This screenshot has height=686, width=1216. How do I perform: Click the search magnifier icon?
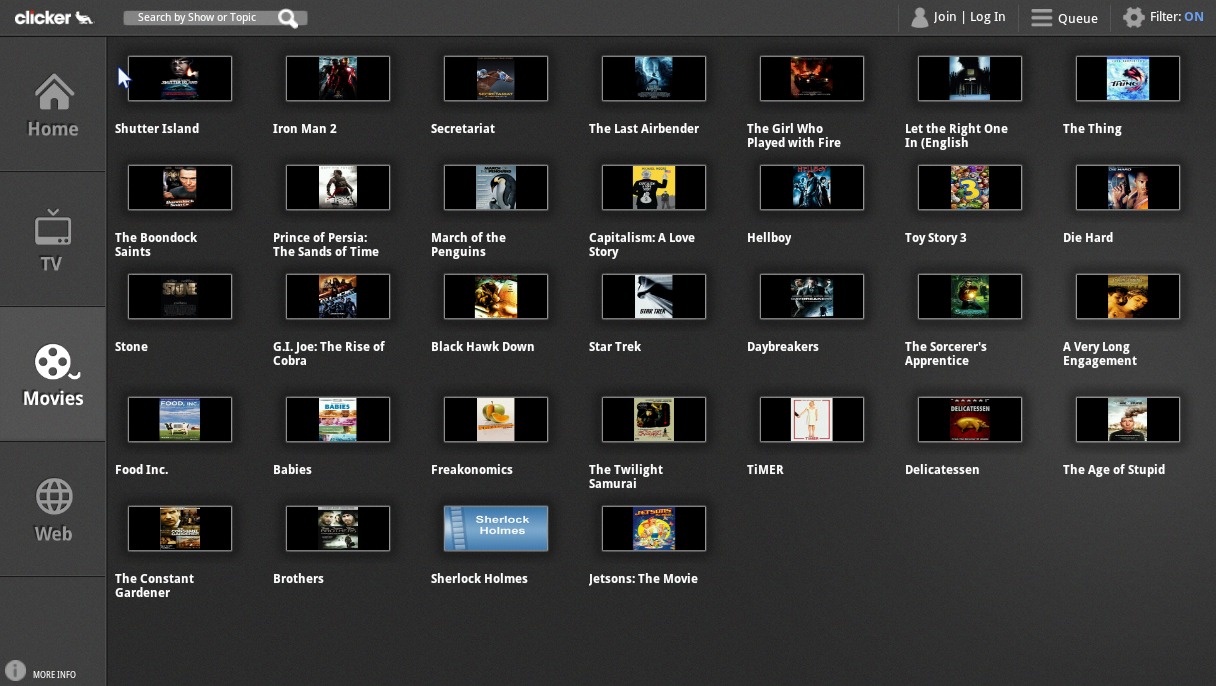coord(288,18)
